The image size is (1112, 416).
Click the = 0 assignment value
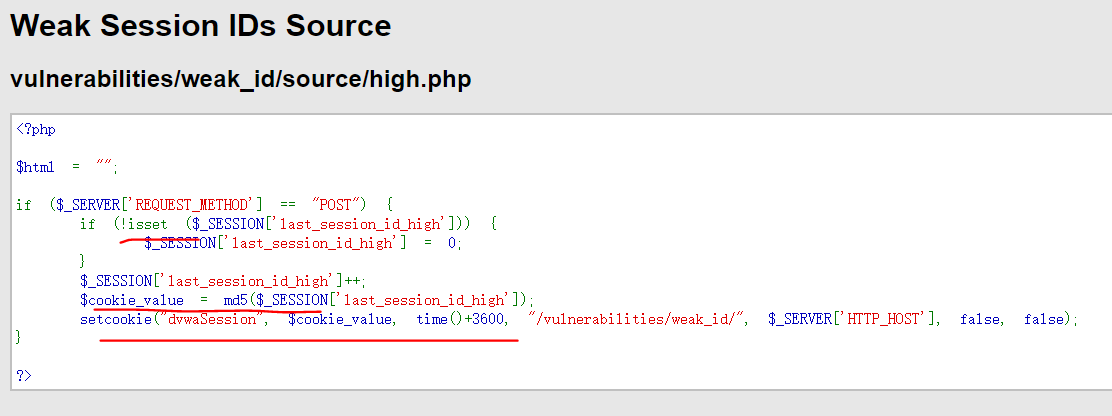point(440,243)
